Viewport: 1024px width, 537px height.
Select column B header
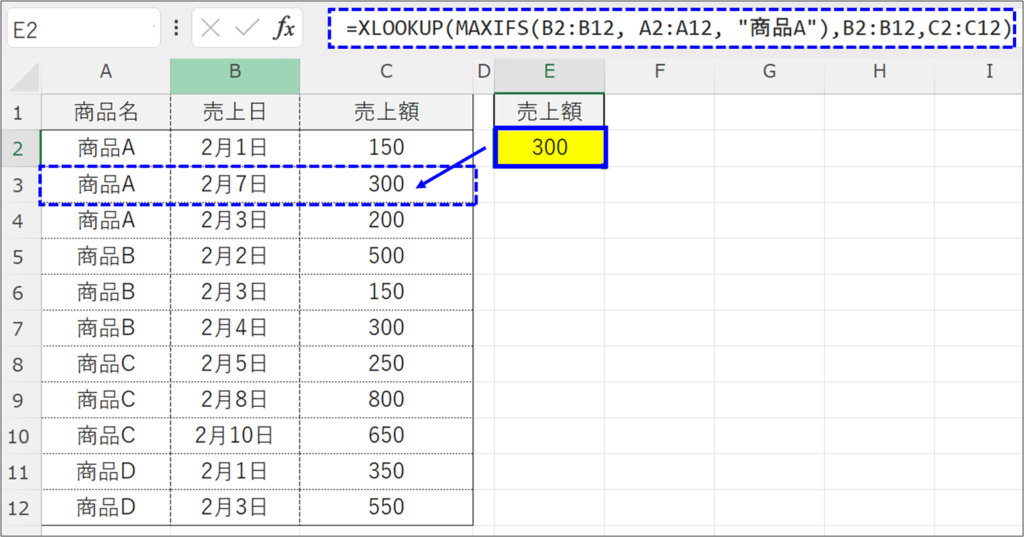(234, 74)
